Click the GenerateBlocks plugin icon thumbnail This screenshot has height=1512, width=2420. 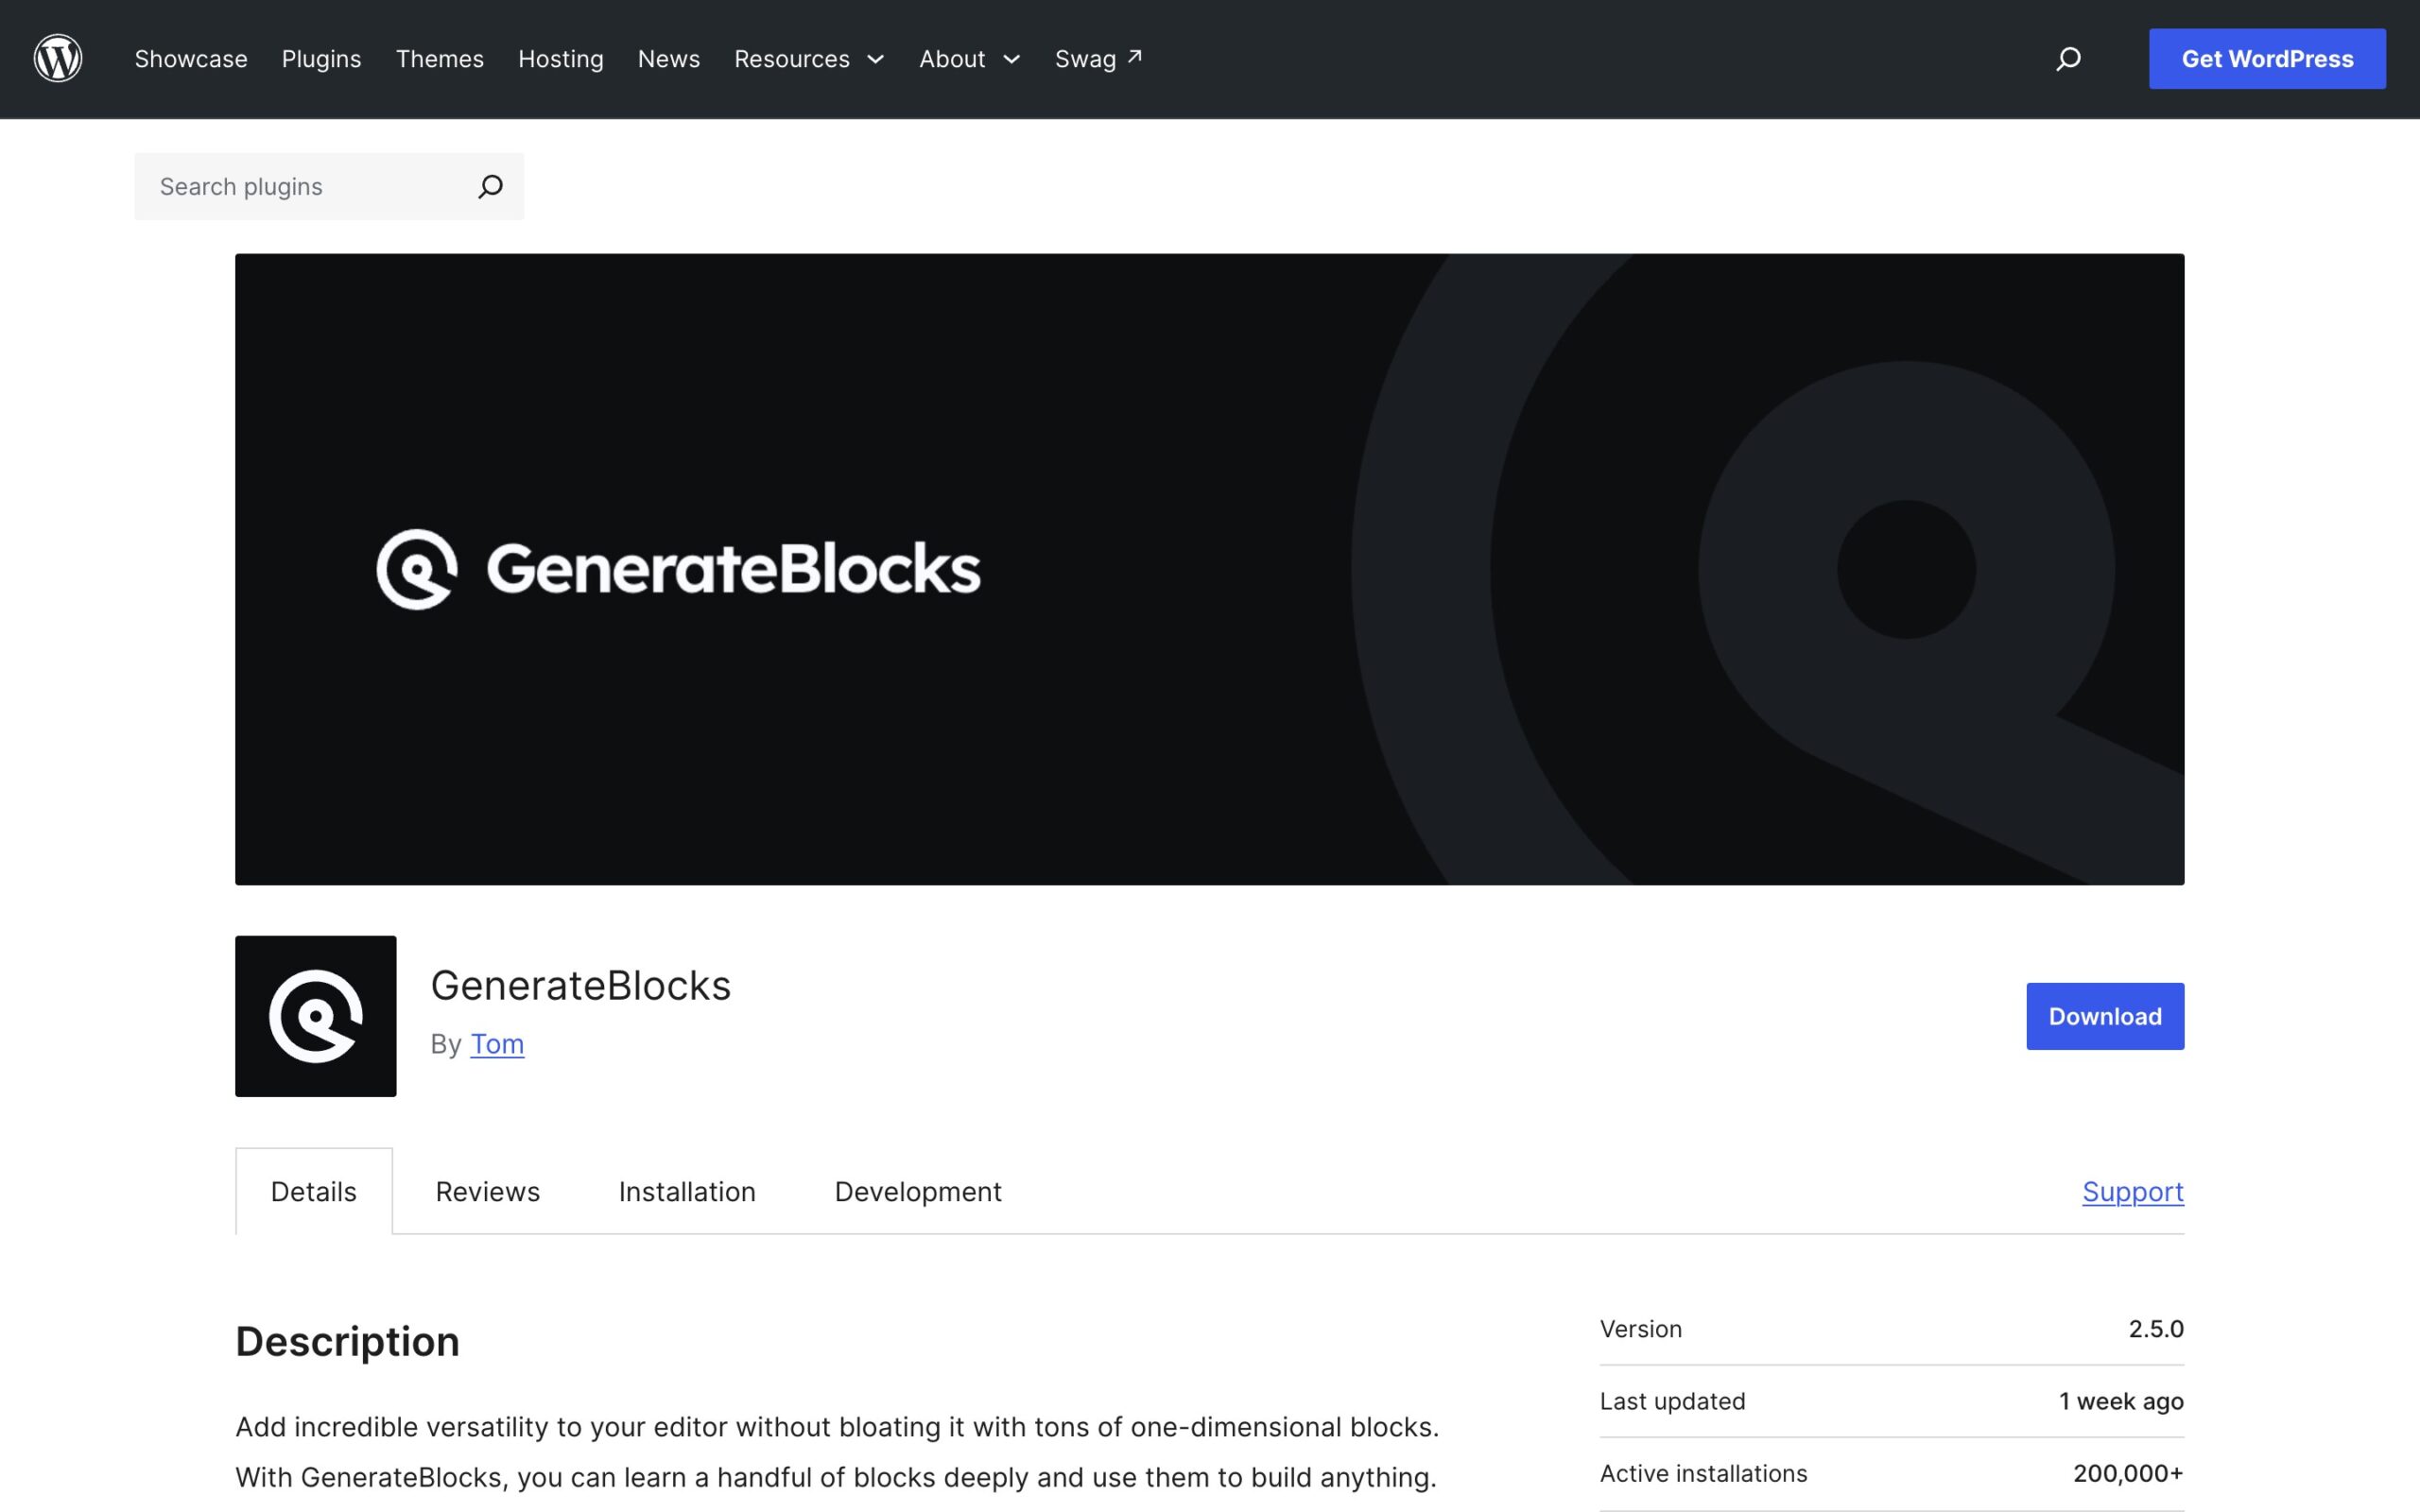point(316,1016)
